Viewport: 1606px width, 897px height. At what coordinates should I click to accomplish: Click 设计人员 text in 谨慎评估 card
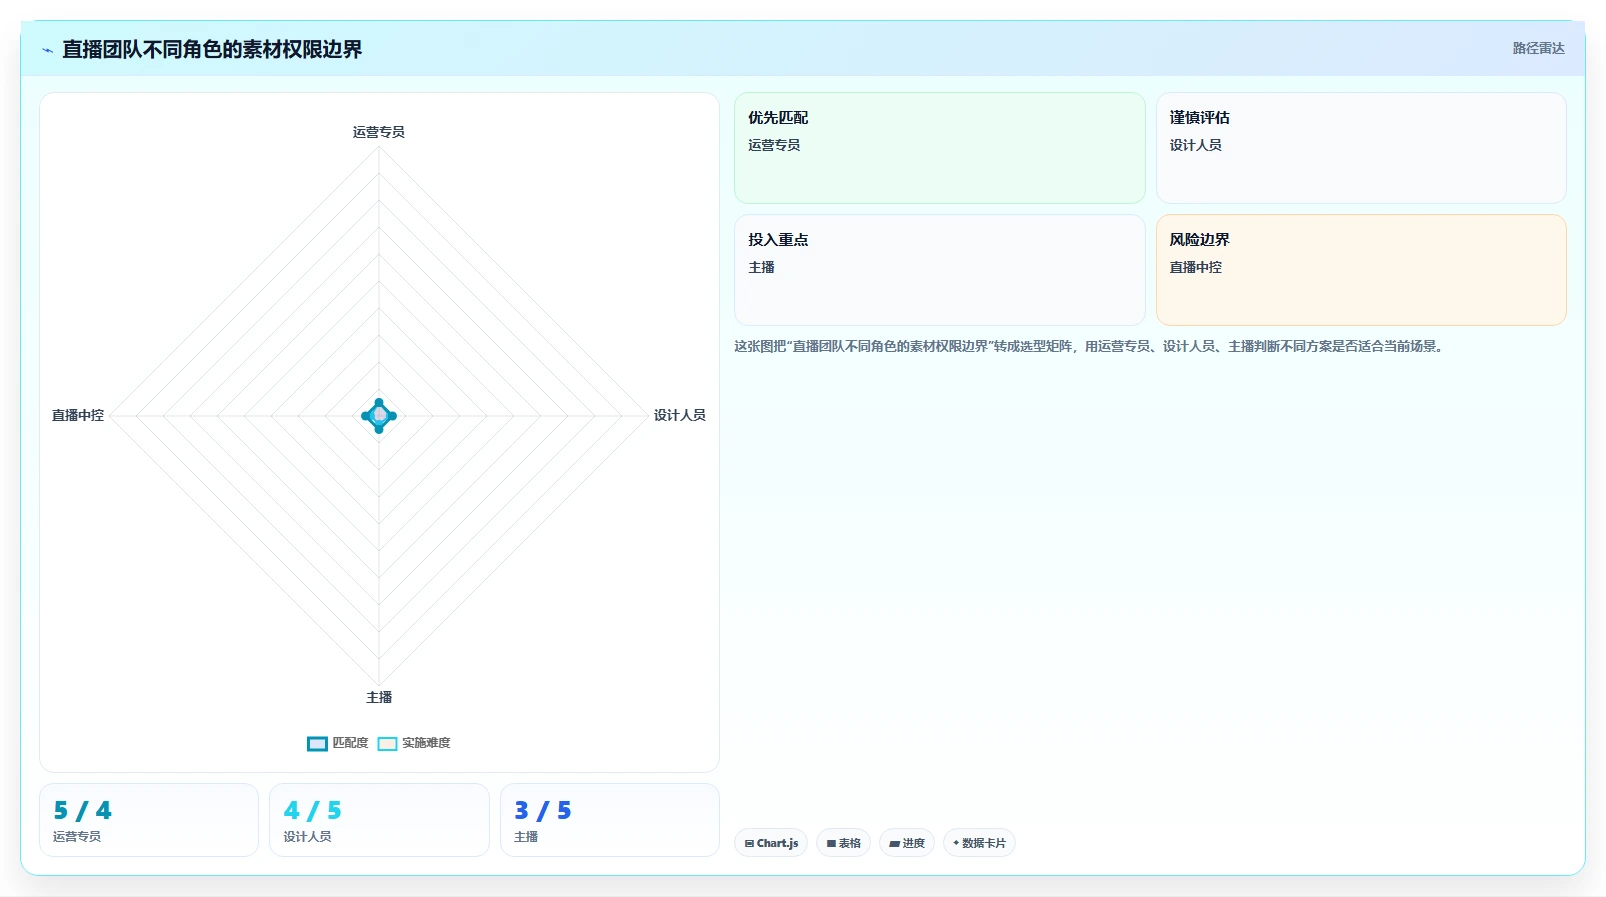(1196, 145)
